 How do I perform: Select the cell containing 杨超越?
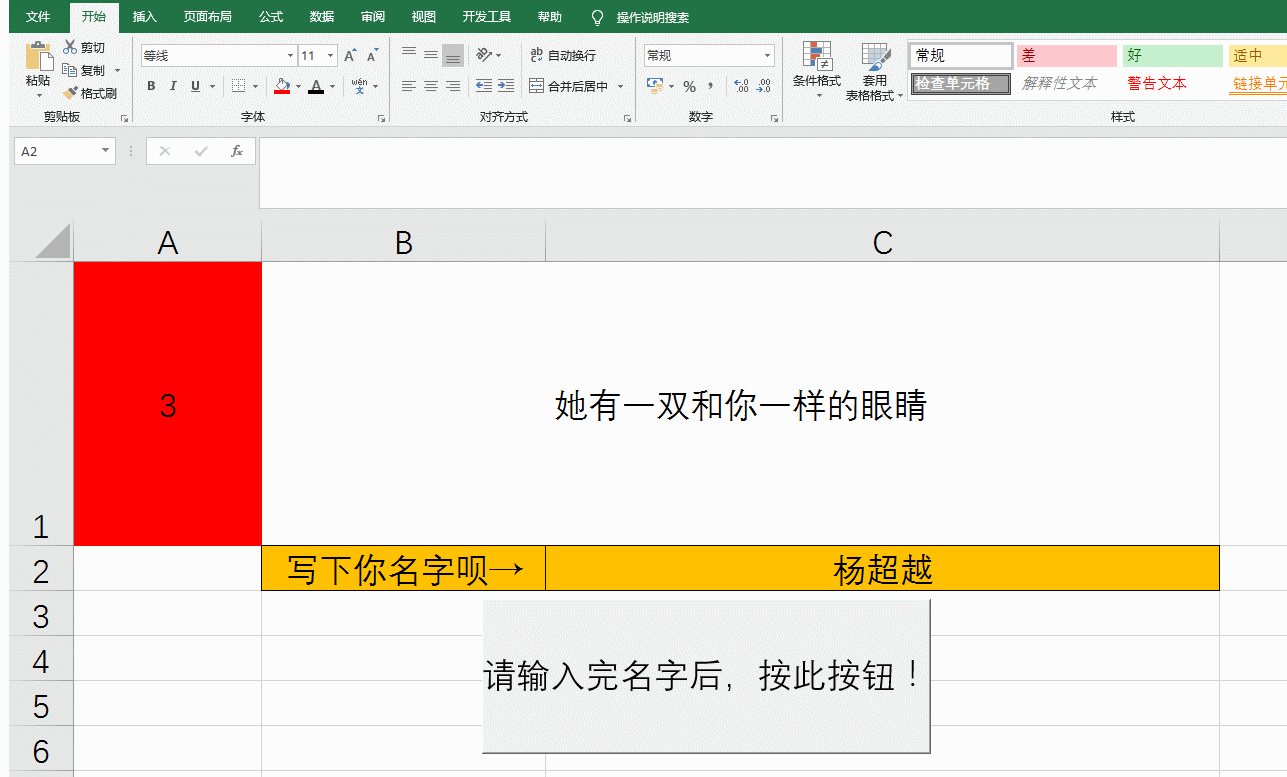(882, 569)
